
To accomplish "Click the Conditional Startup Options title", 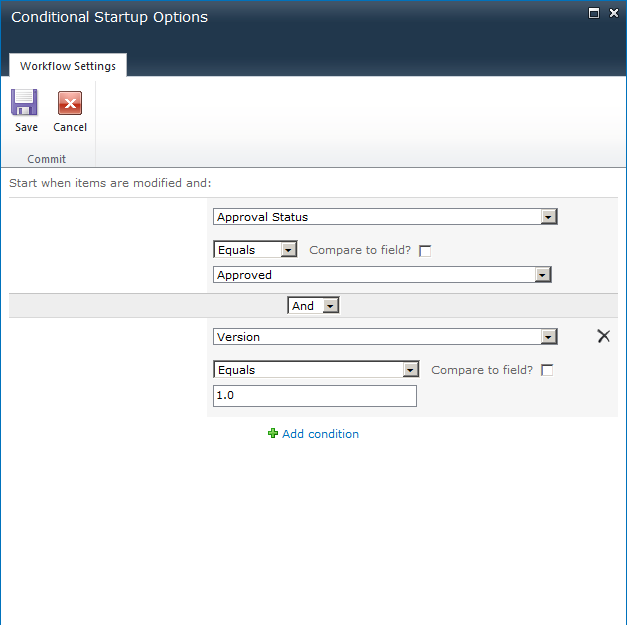I will tap(109, 17).
